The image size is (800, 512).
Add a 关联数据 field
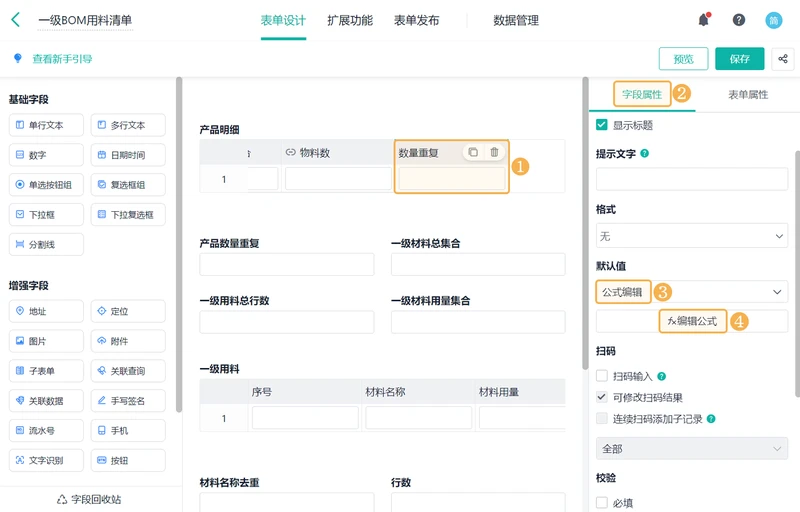[x=46, y=401]
